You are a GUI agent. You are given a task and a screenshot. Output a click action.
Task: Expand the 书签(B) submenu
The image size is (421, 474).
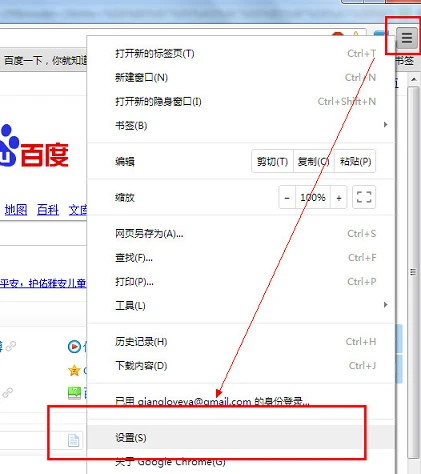pos(241,126)
